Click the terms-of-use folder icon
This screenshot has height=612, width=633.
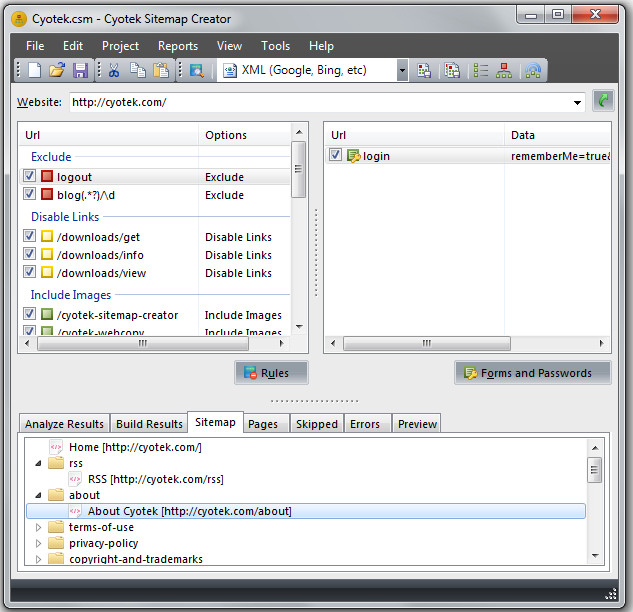click(x=56, y=527)
